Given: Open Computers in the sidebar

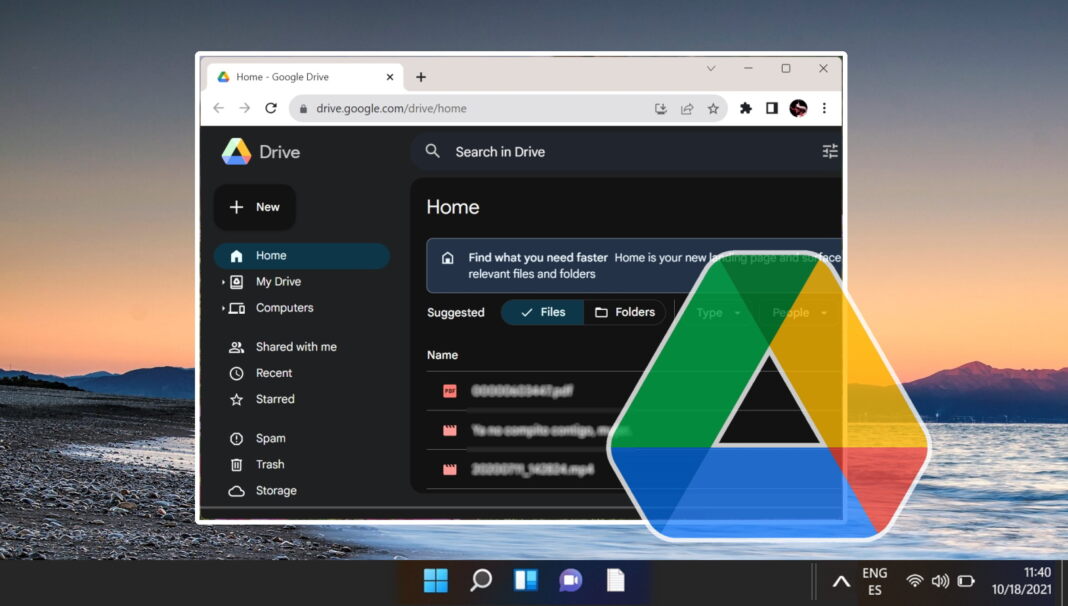Looking at the screenshot, I should click(x=284, y=308).
